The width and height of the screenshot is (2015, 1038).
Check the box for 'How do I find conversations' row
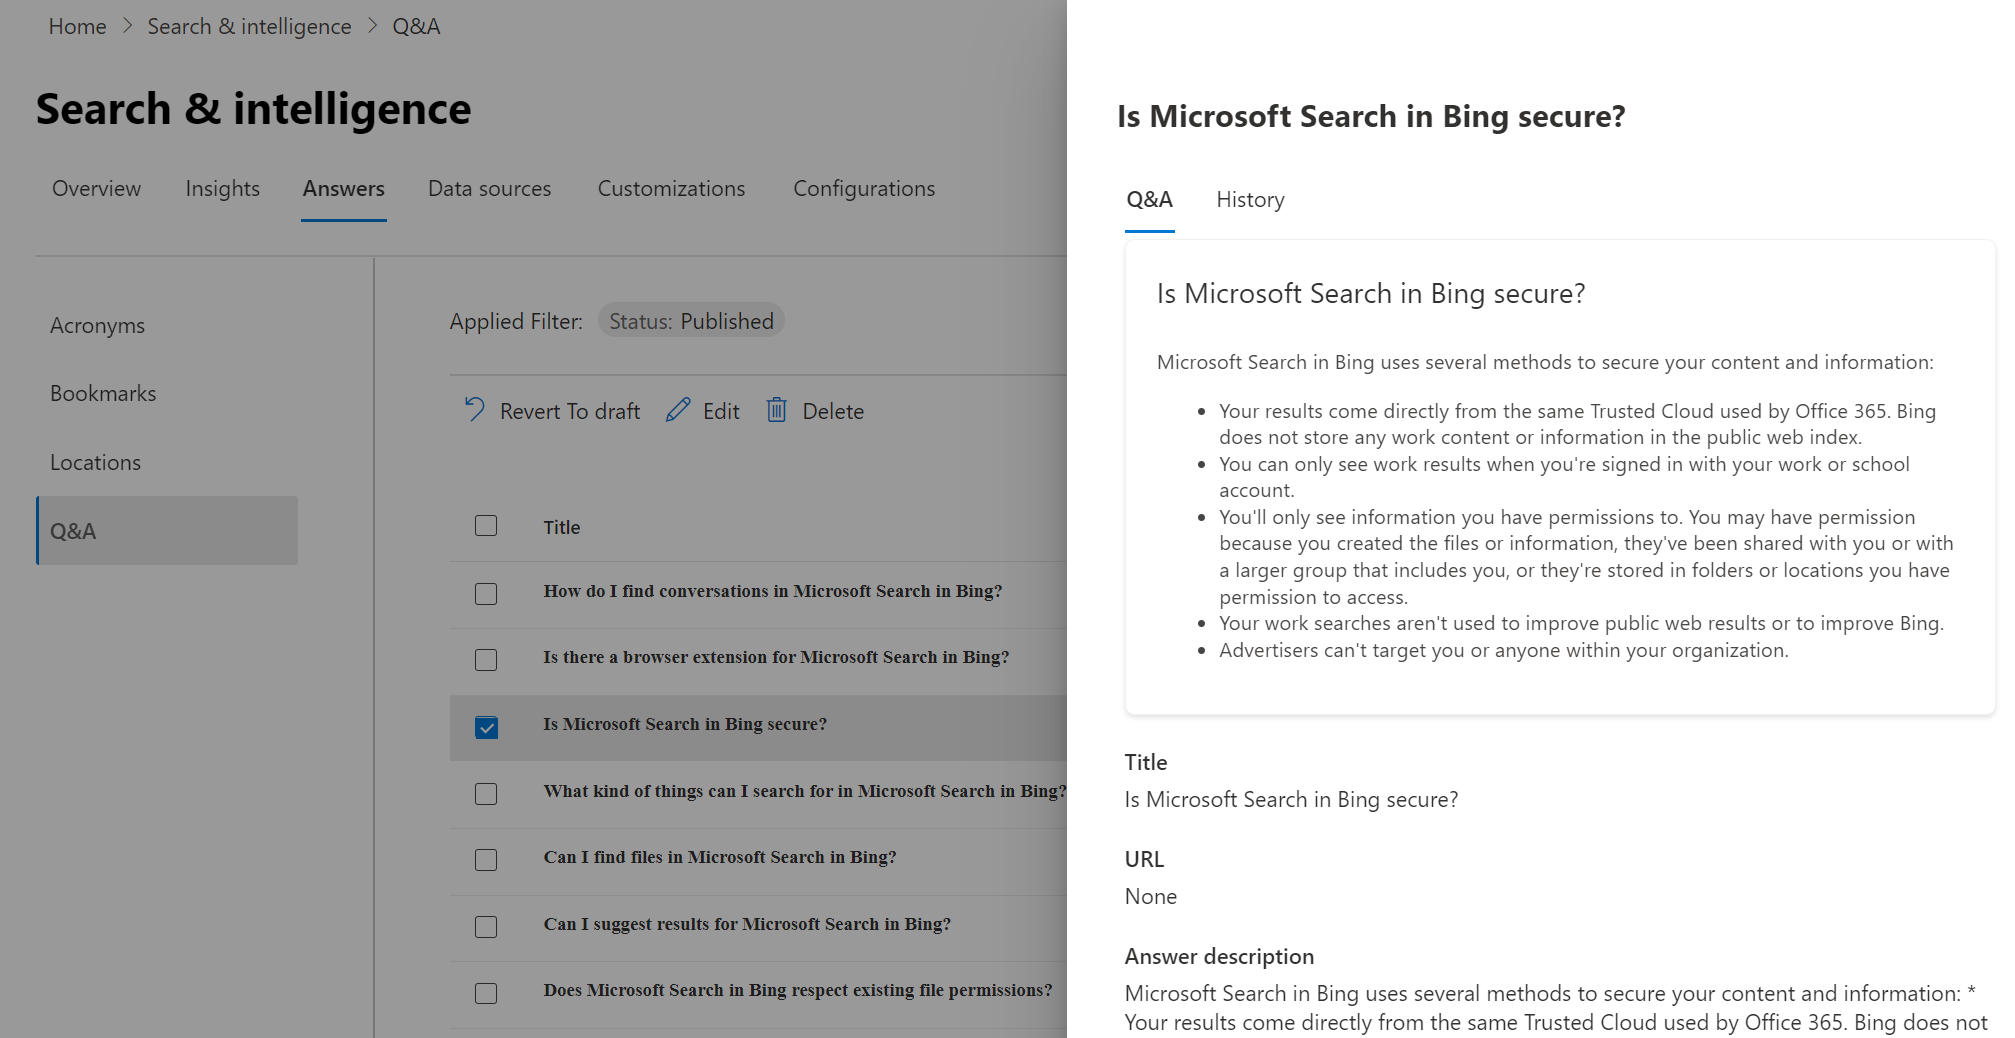coord(486,594)
